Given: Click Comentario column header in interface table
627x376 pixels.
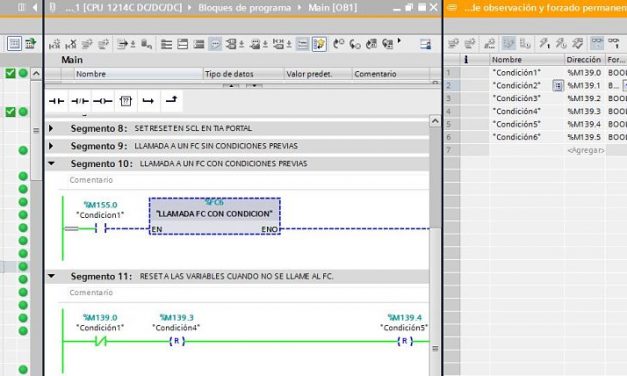Looking at the screenshot, I should (391, 74).
